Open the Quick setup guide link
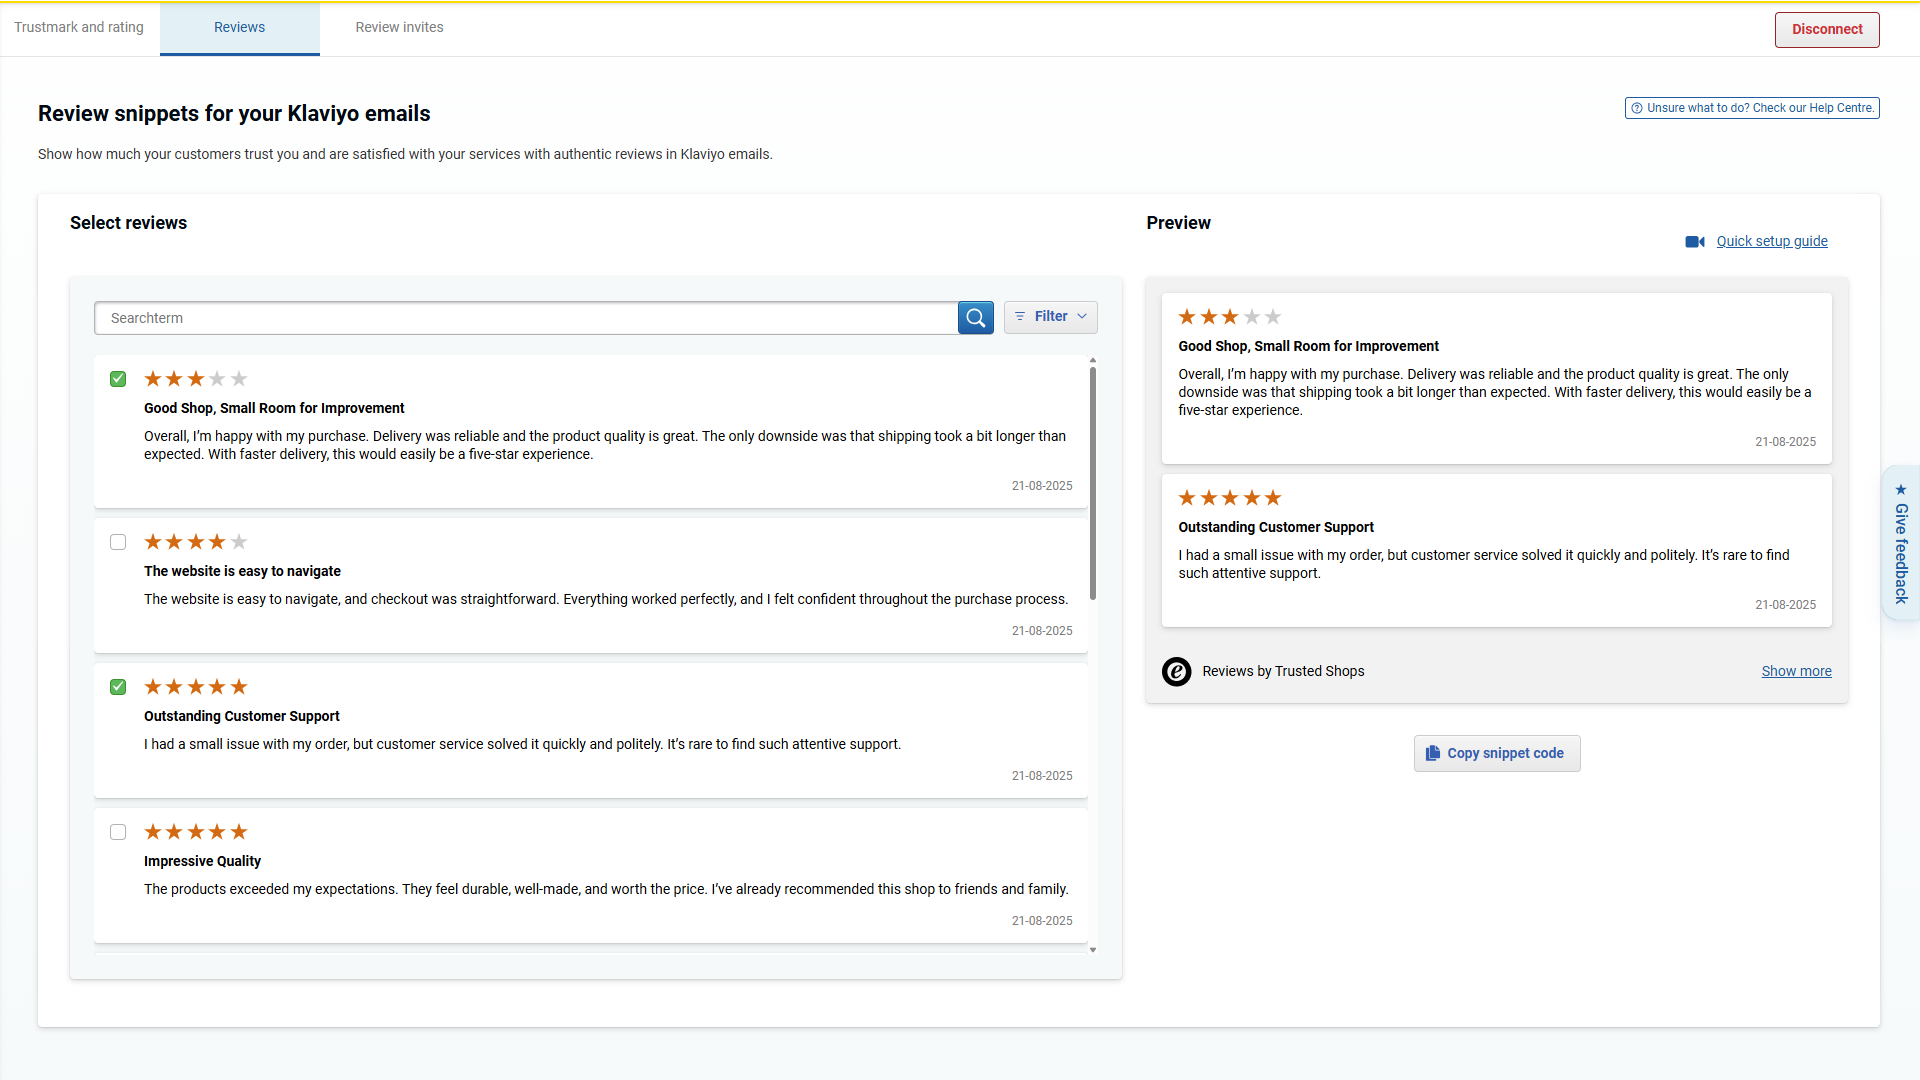Viewport: 1920px width, 1080px height. pos(1771,241)
